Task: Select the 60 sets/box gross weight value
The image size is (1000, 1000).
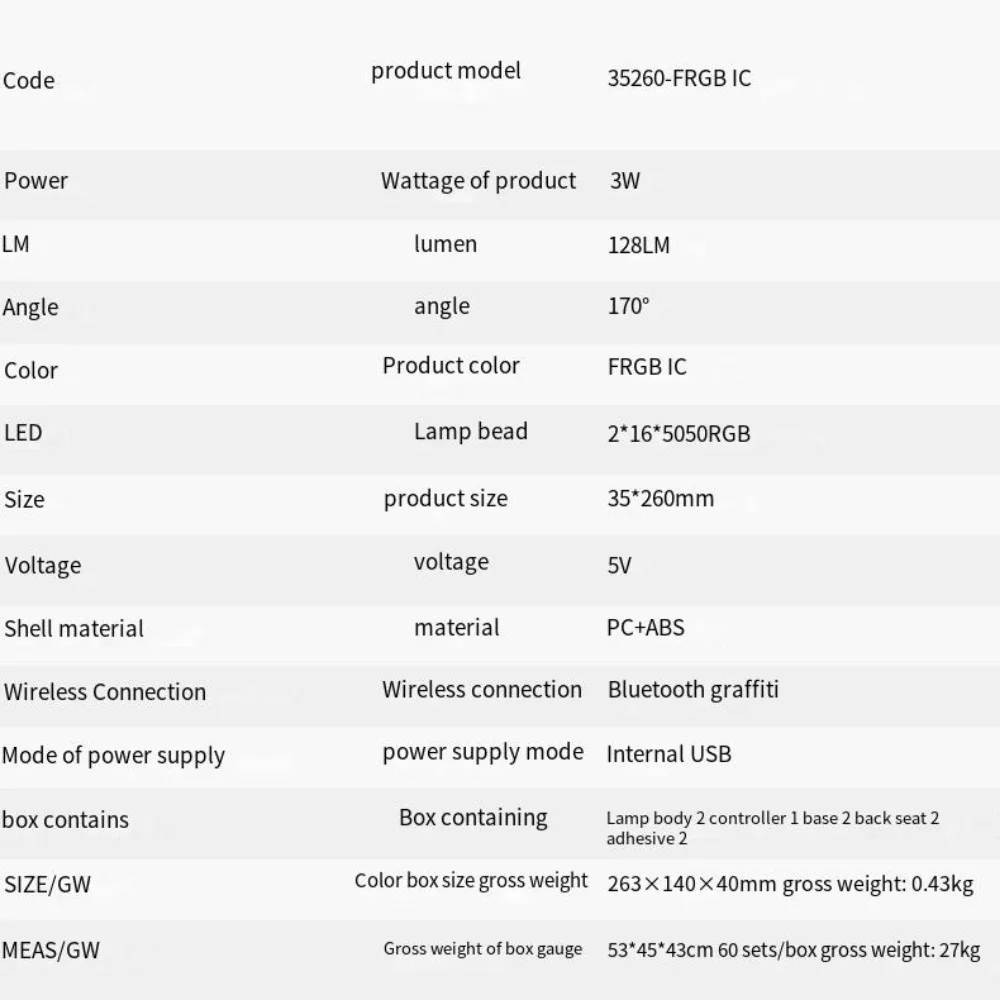Action: (849, 950)
